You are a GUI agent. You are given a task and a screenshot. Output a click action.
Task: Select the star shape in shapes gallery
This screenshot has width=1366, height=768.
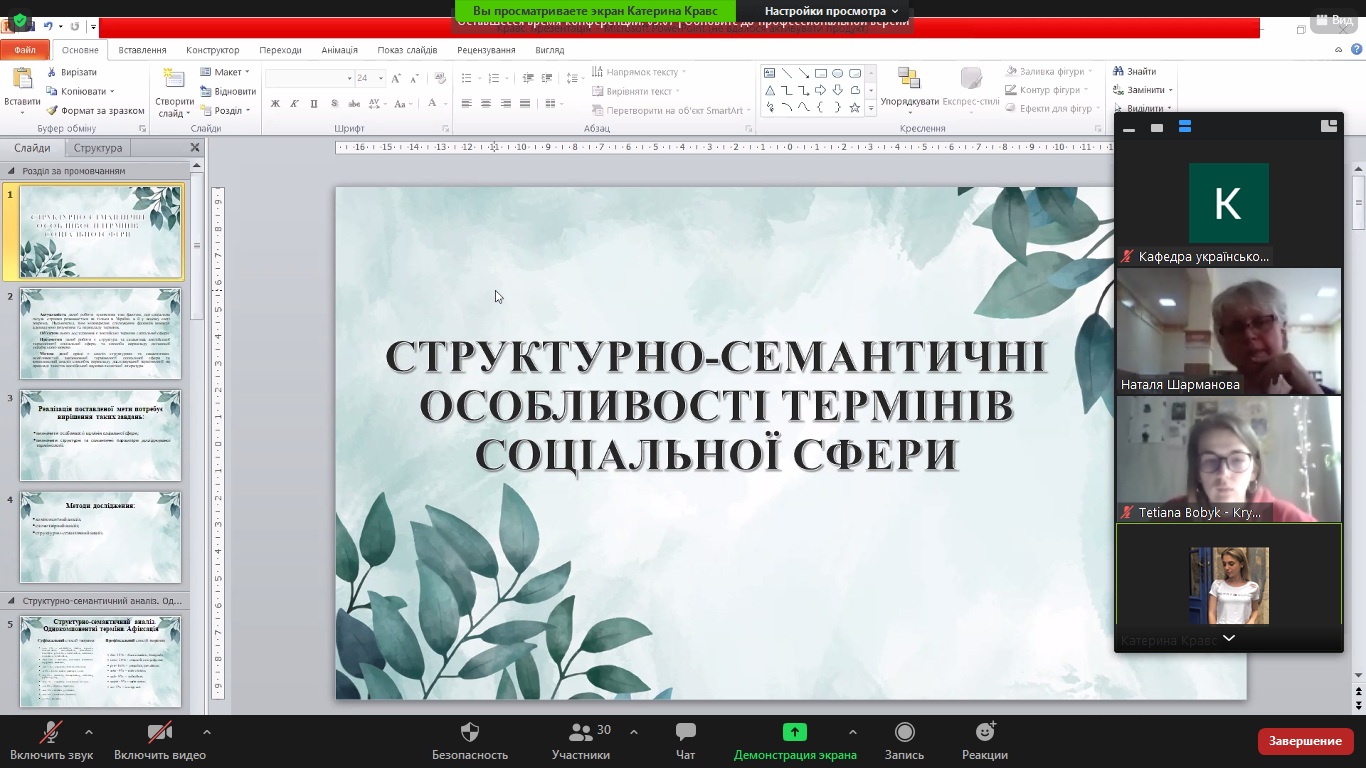click(x=854, y=108)
